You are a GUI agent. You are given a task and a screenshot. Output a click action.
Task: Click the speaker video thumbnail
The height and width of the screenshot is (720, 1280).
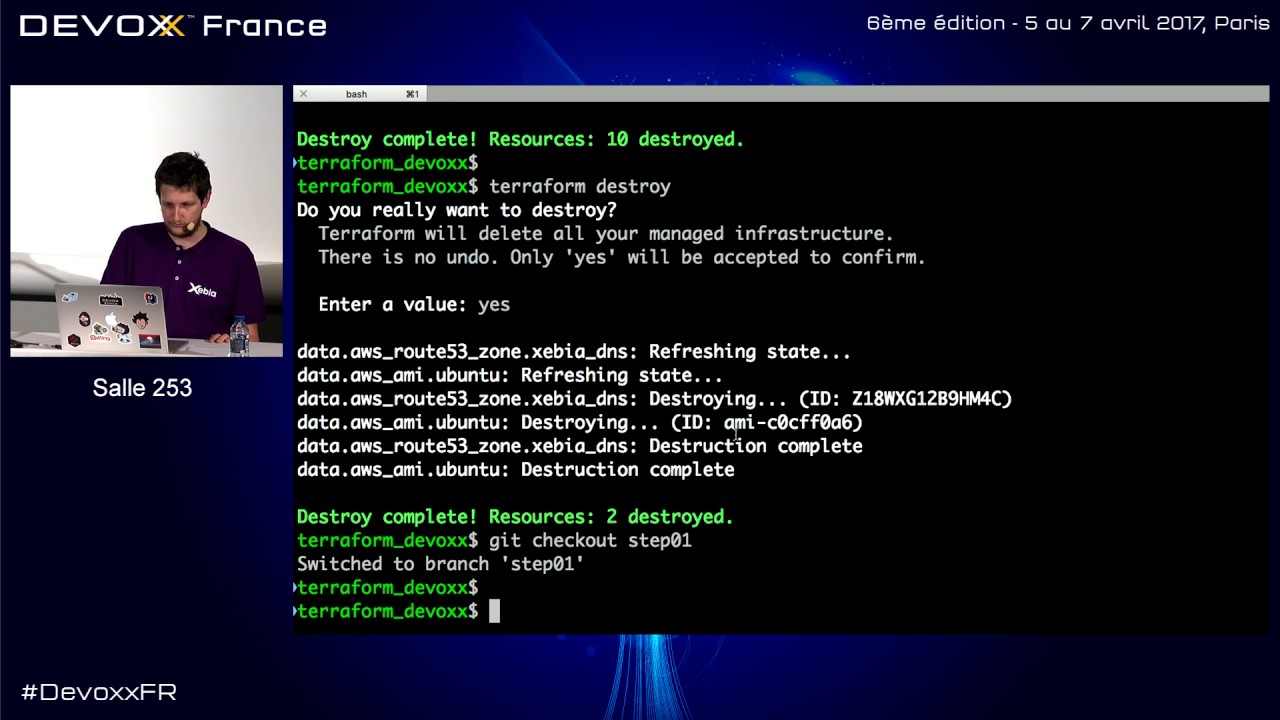click(x=147, y=221)
